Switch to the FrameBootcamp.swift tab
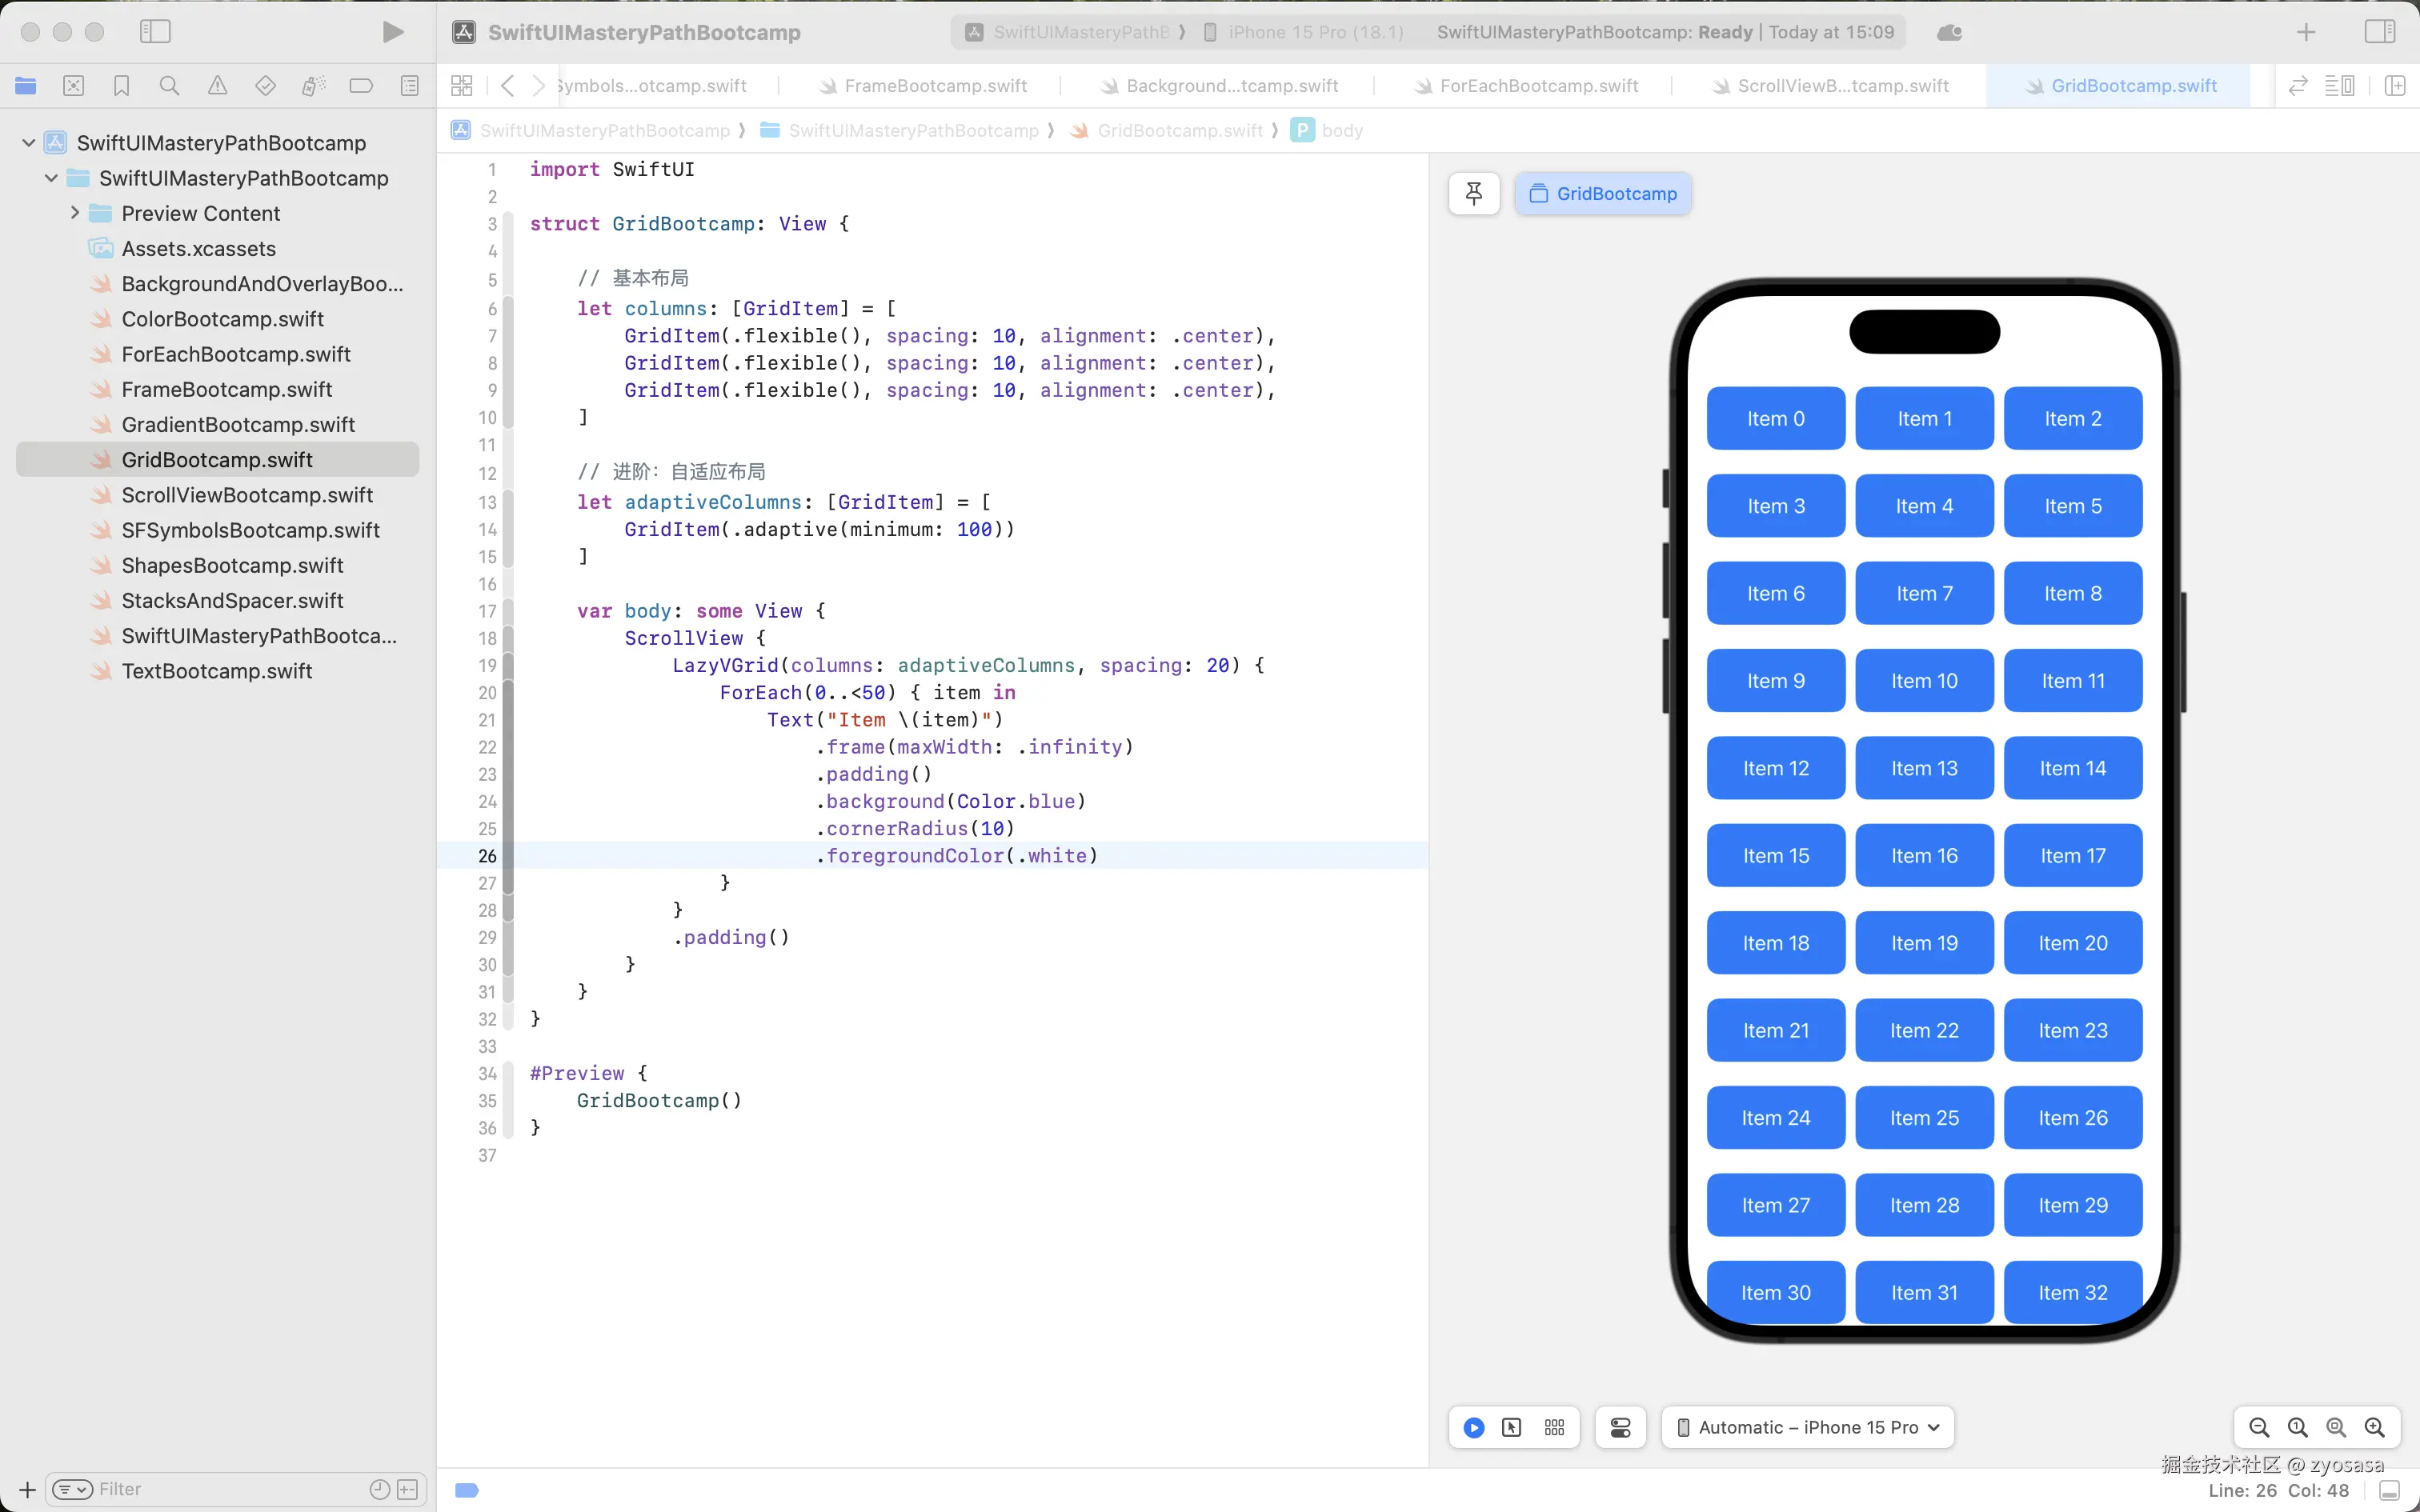This screenshot has width=2420, height=1512. 935,86
